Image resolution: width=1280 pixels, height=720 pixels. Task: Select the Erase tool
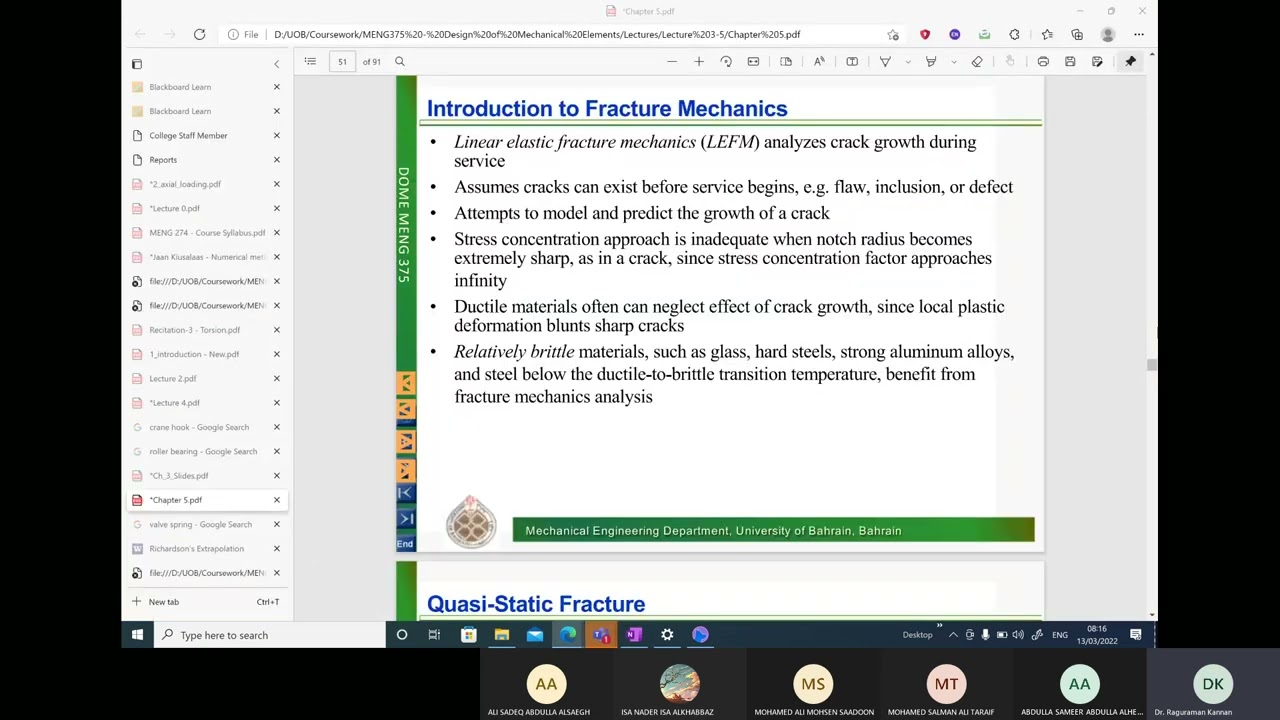coord(977,62)
